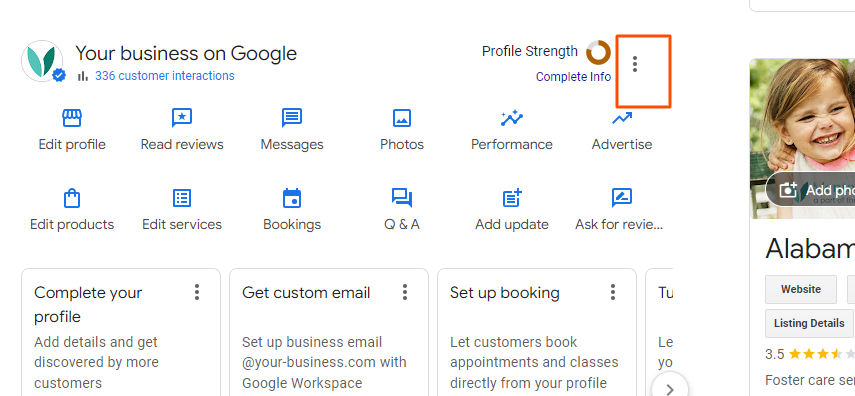
Task: Open Complete your profile card options menu
Action: coord(197,292)
